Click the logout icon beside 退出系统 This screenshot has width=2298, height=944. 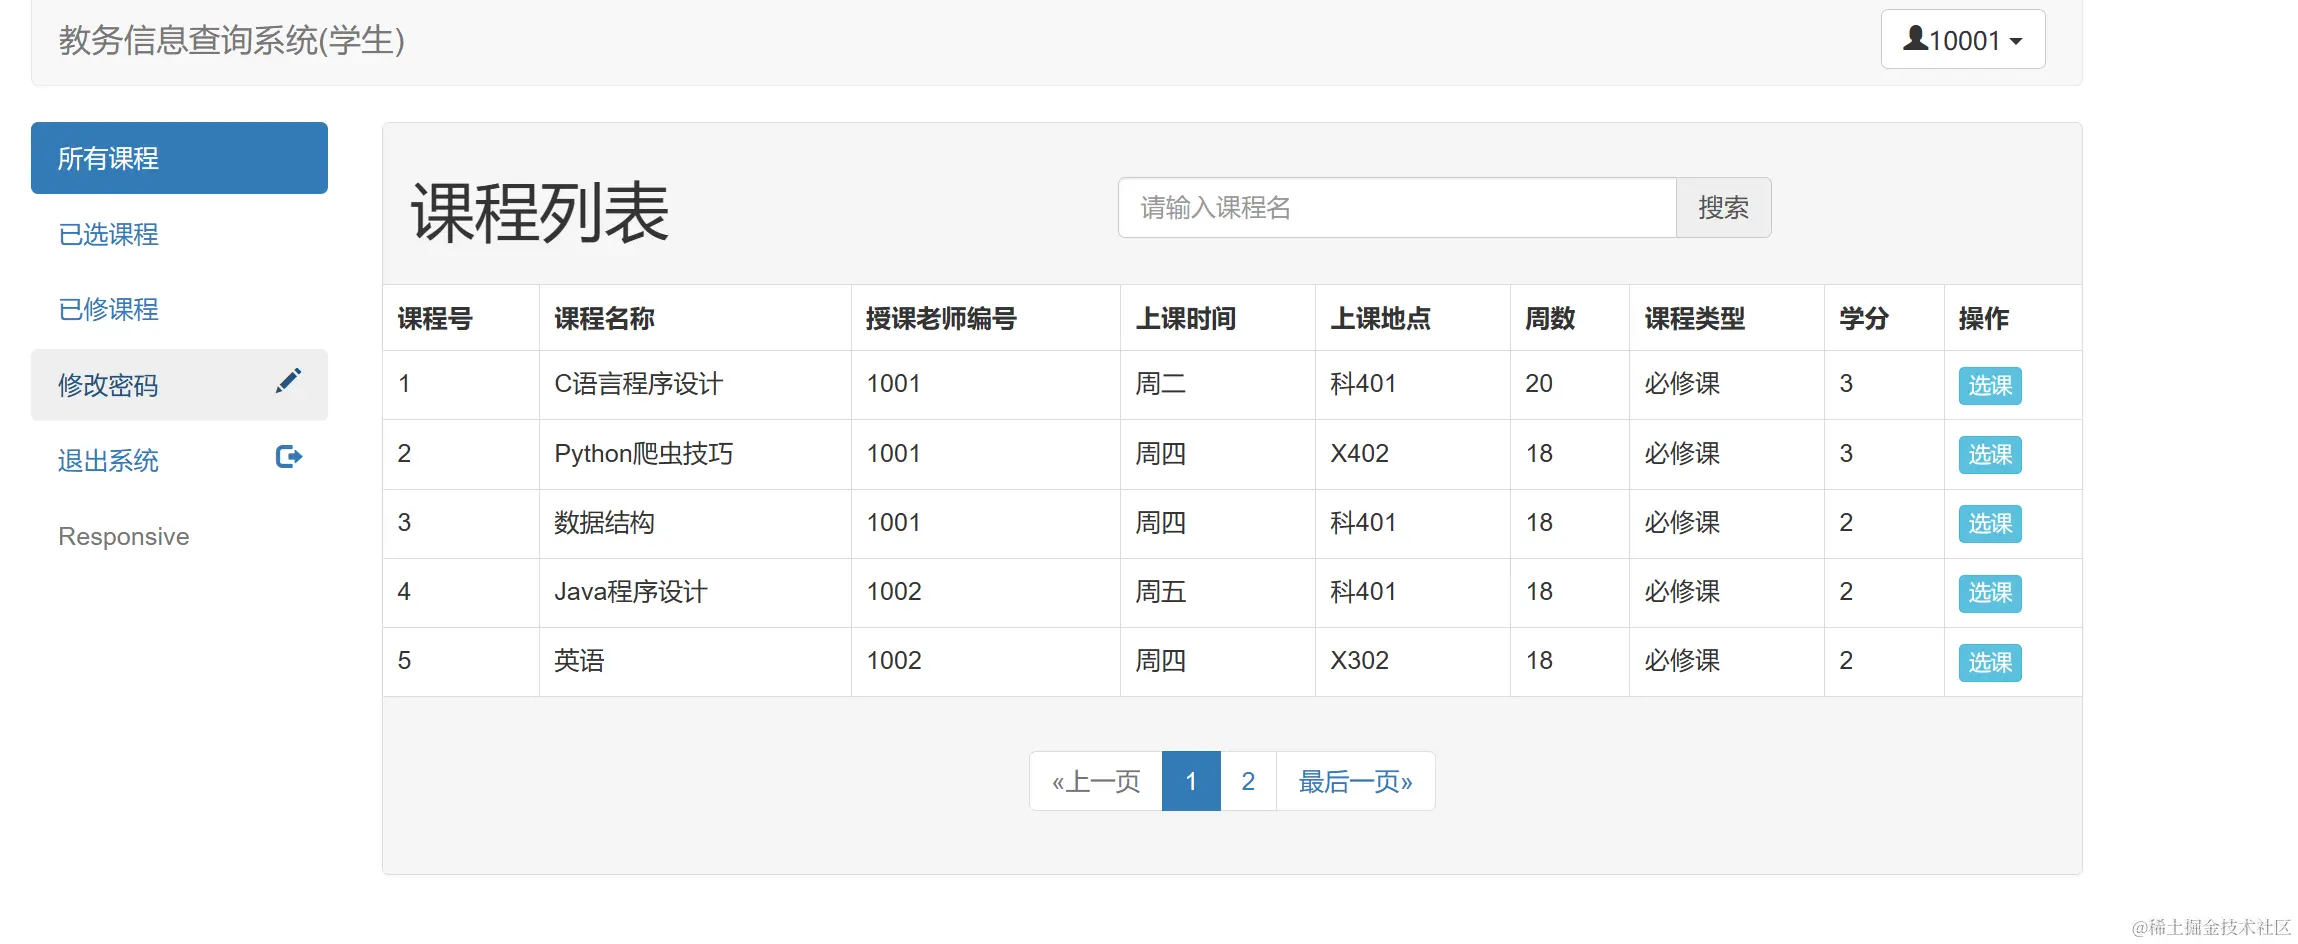(289, 457)
